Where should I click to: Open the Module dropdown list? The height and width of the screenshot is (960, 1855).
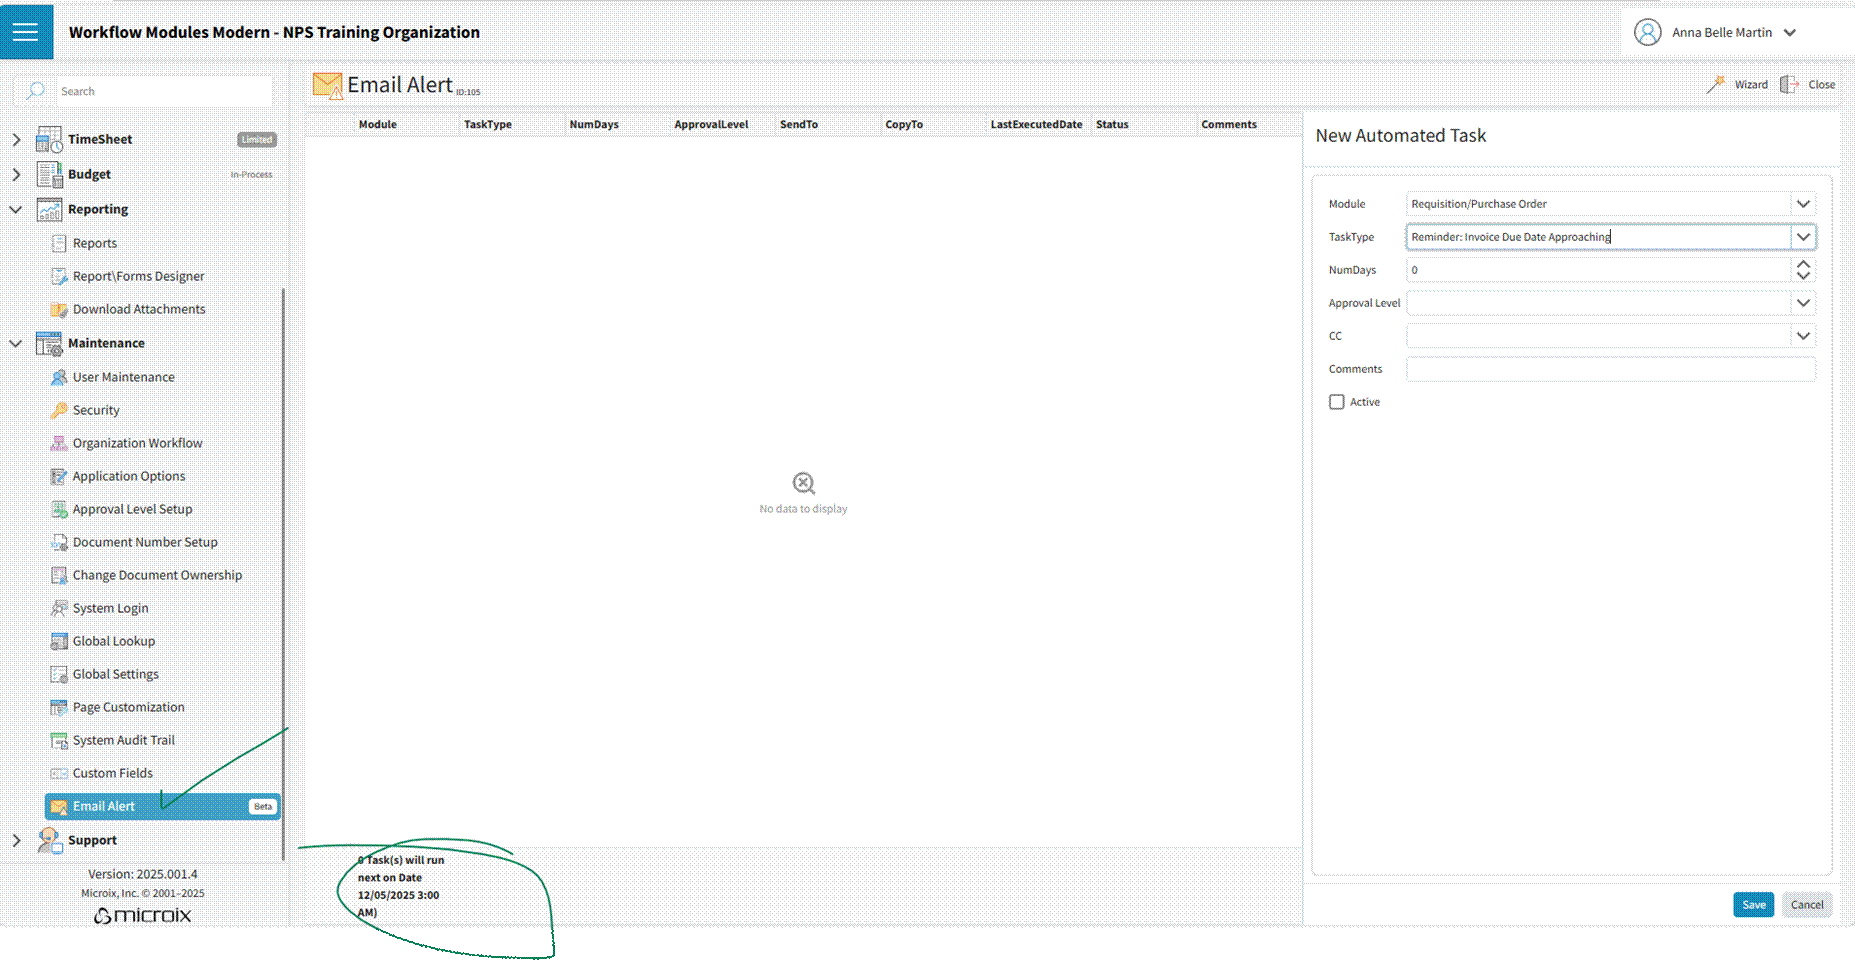[1803, 204]
